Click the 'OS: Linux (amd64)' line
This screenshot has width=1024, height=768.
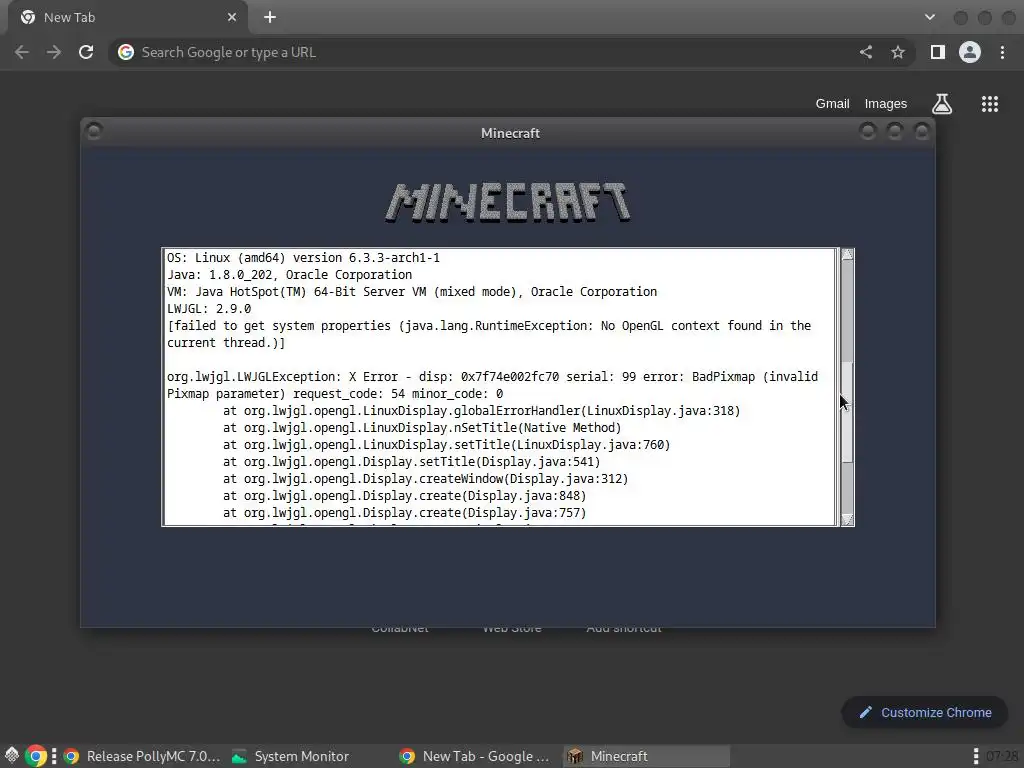tap(304, 258)
